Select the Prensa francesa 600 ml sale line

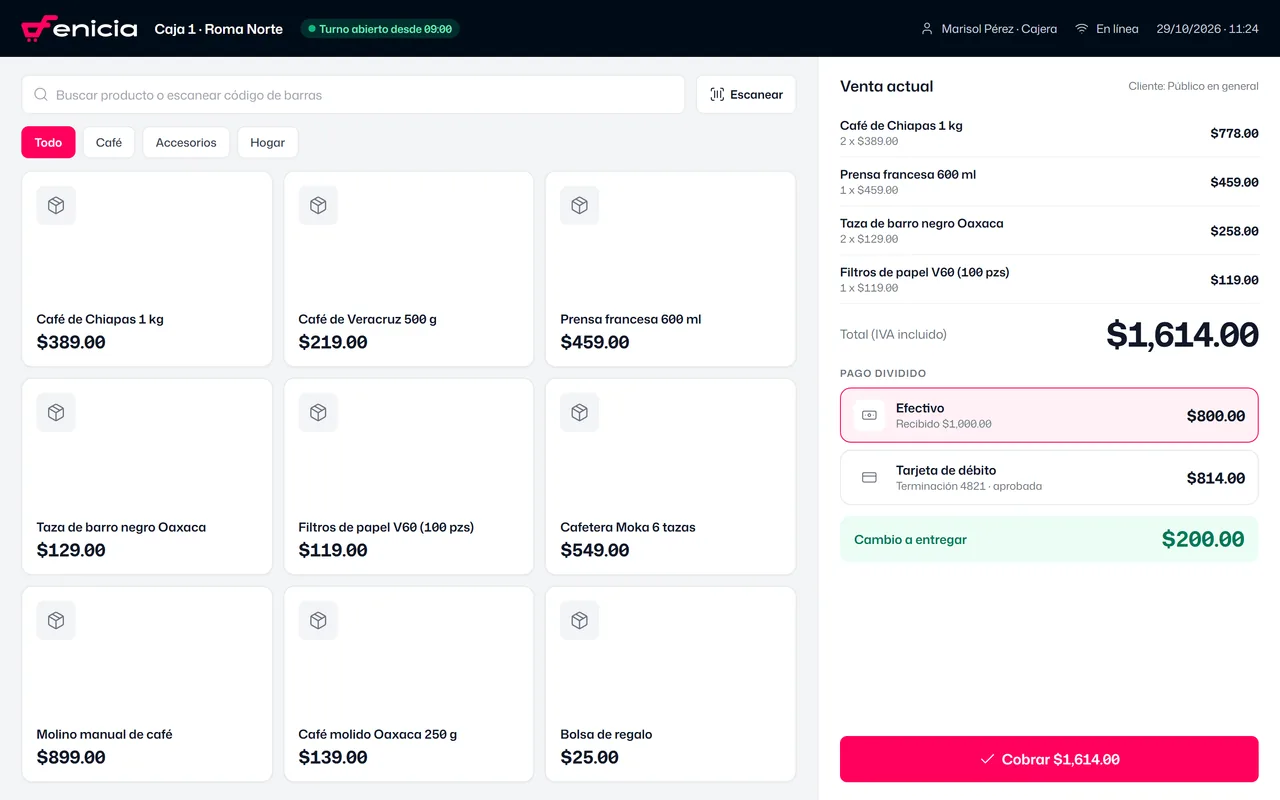1049,182
